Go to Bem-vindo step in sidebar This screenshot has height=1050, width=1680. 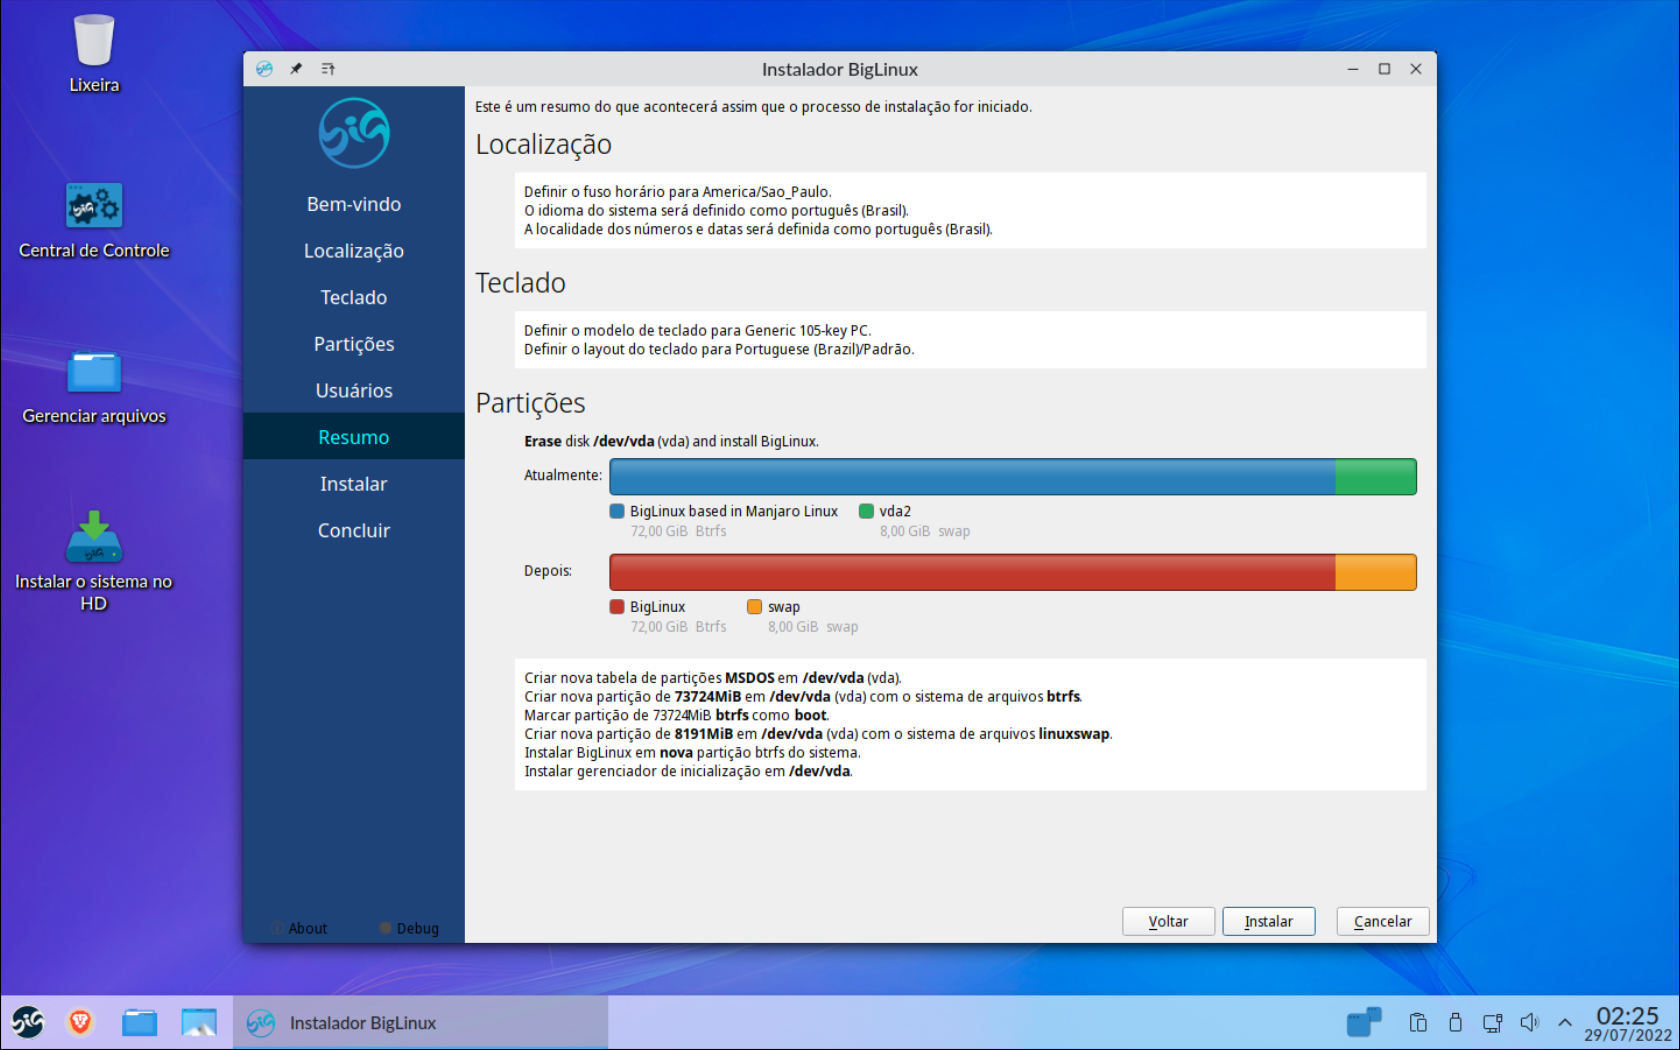(354, 204)
